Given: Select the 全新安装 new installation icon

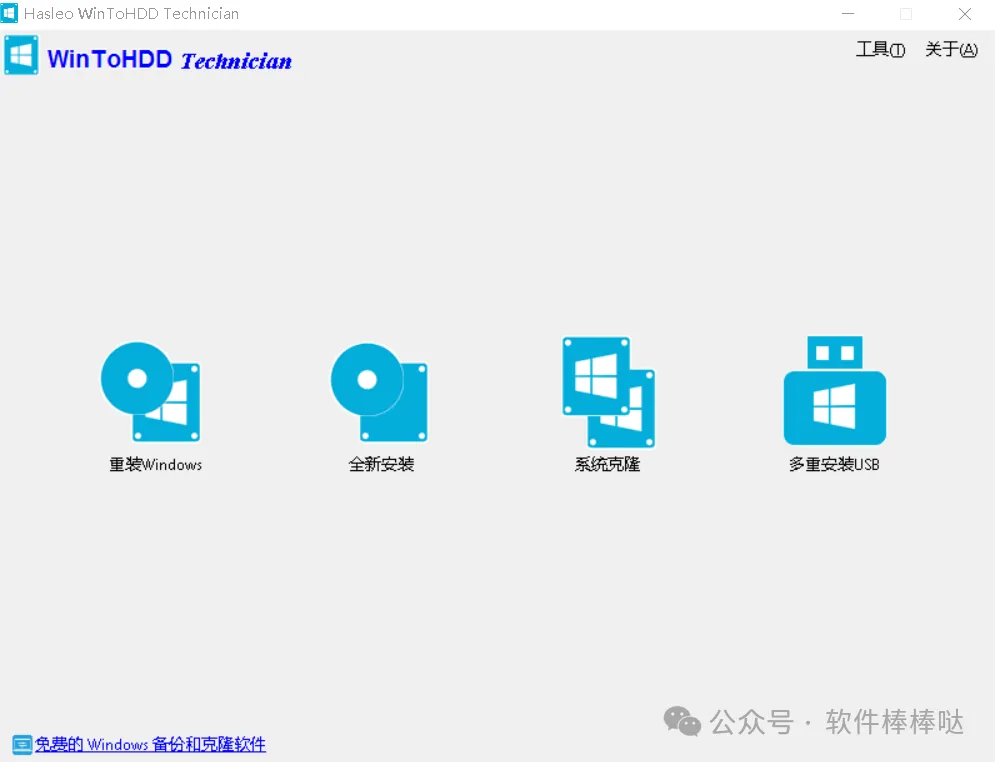Looking at the screenshot, I should pos(379,392).
